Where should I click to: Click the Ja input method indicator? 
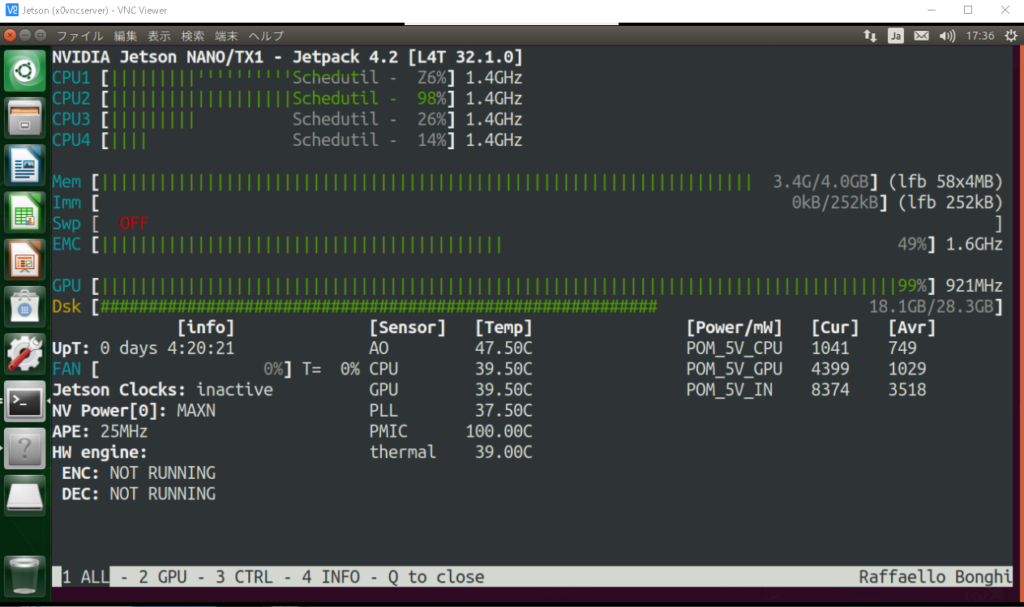896,36
